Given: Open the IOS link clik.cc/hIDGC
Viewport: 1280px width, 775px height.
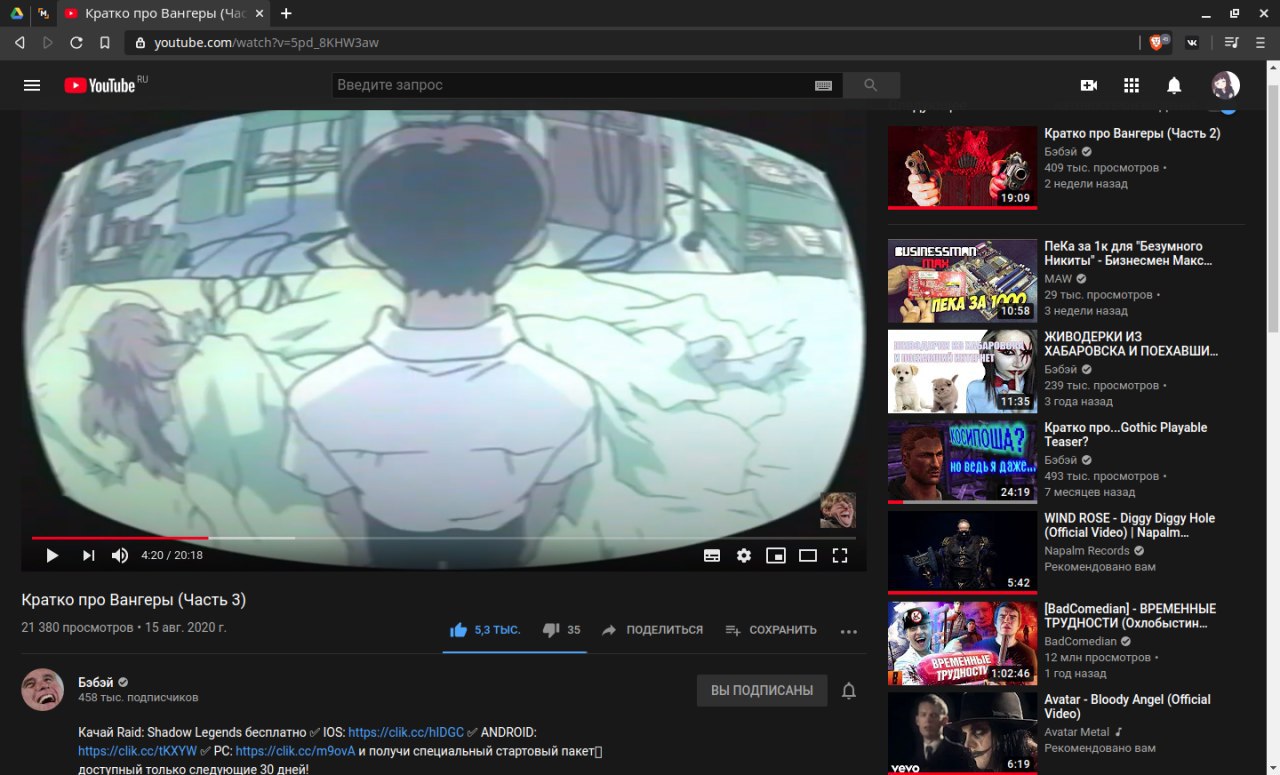Looking at the screenshot, I should coord(406,732).
